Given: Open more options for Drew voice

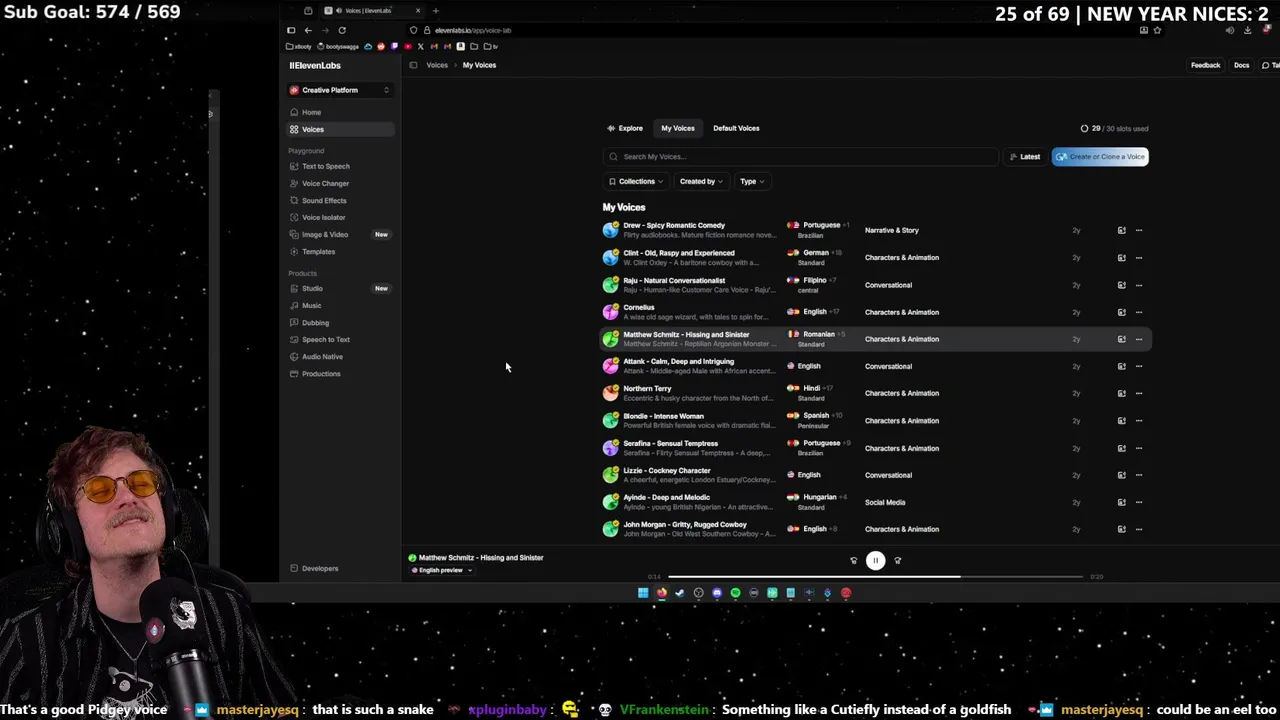Looking at the screenshot, I should click(1138, 230).
